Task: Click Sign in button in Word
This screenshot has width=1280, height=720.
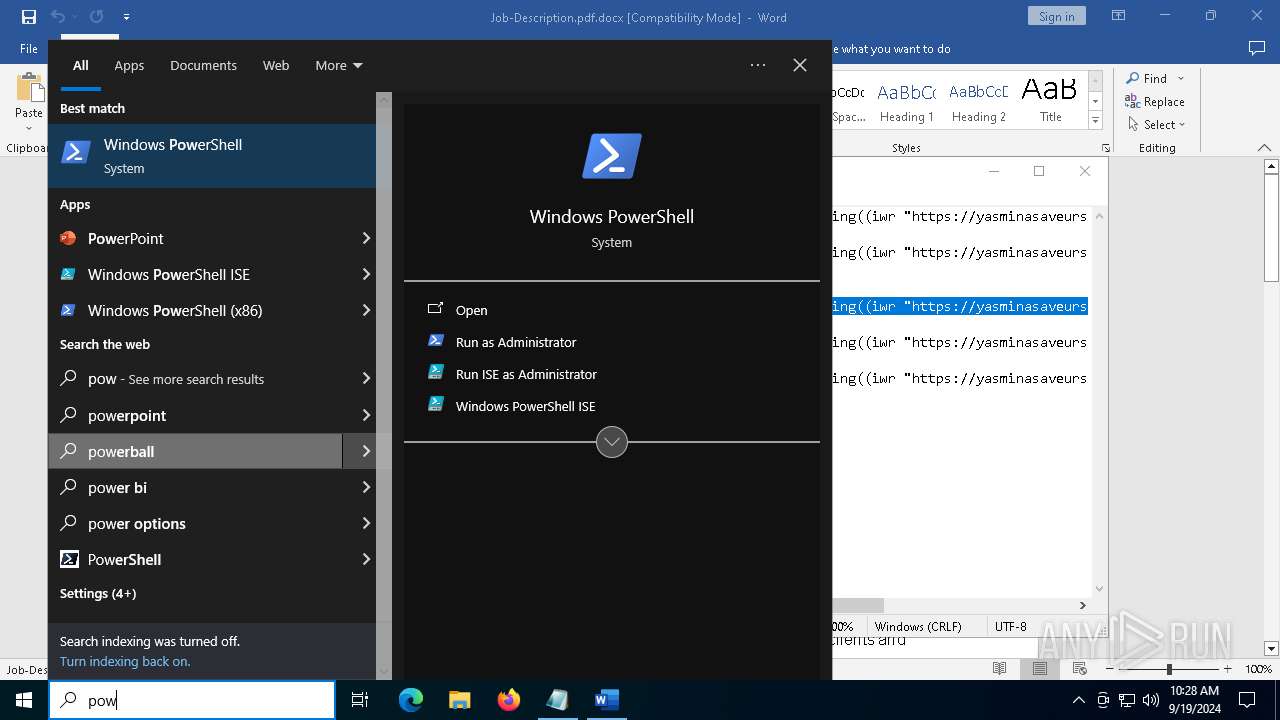Action: point(1056,16)
